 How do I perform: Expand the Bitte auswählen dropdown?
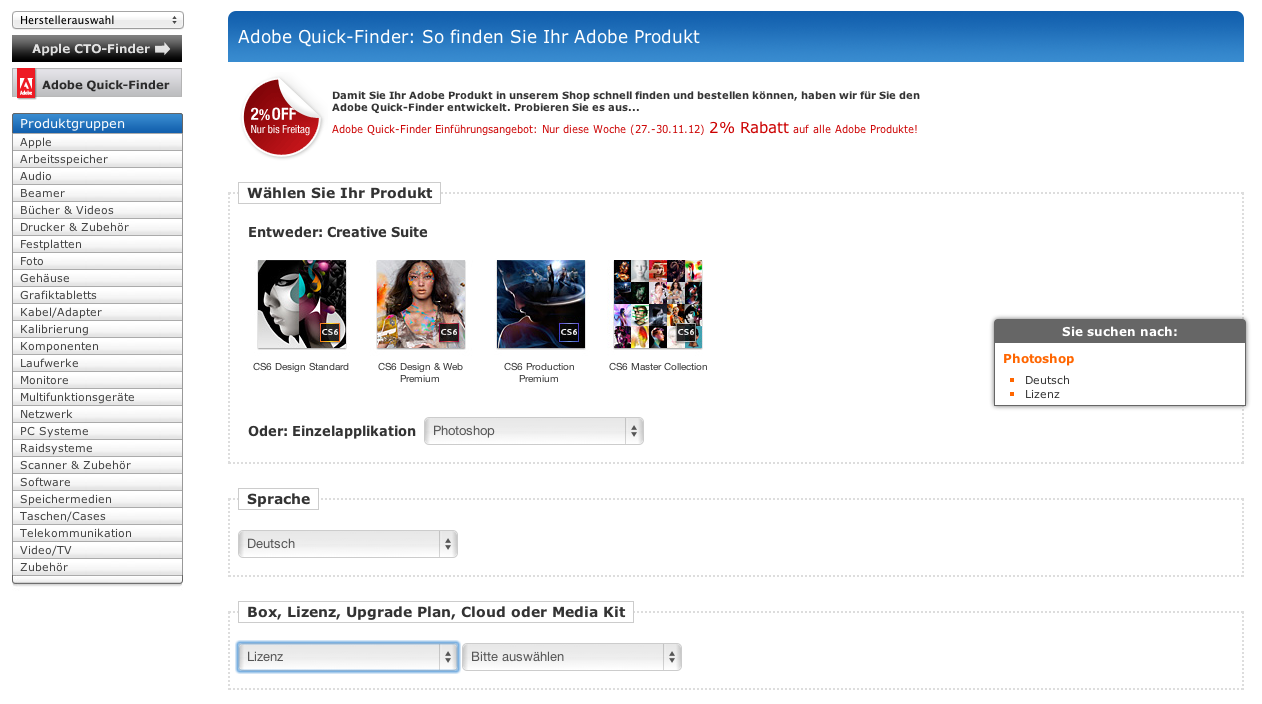pos(571,657)
